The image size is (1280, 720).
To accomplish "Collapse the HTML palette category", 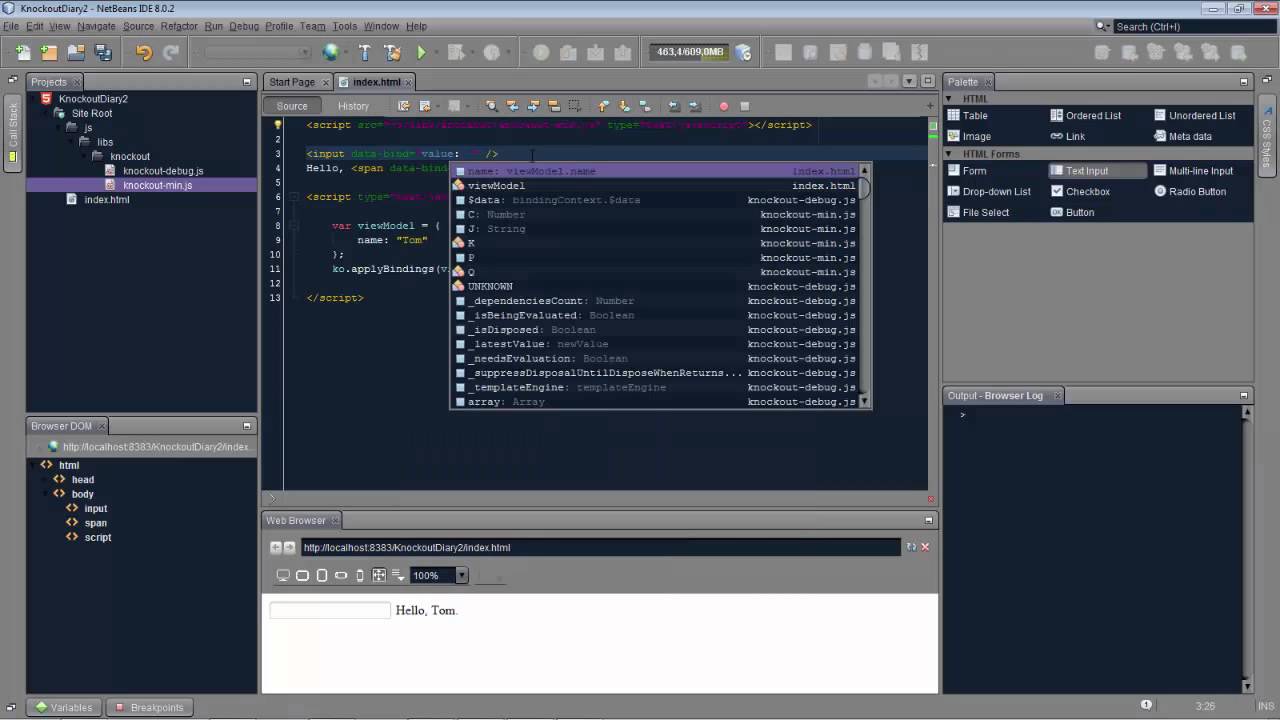I will (x=949, y=99).
